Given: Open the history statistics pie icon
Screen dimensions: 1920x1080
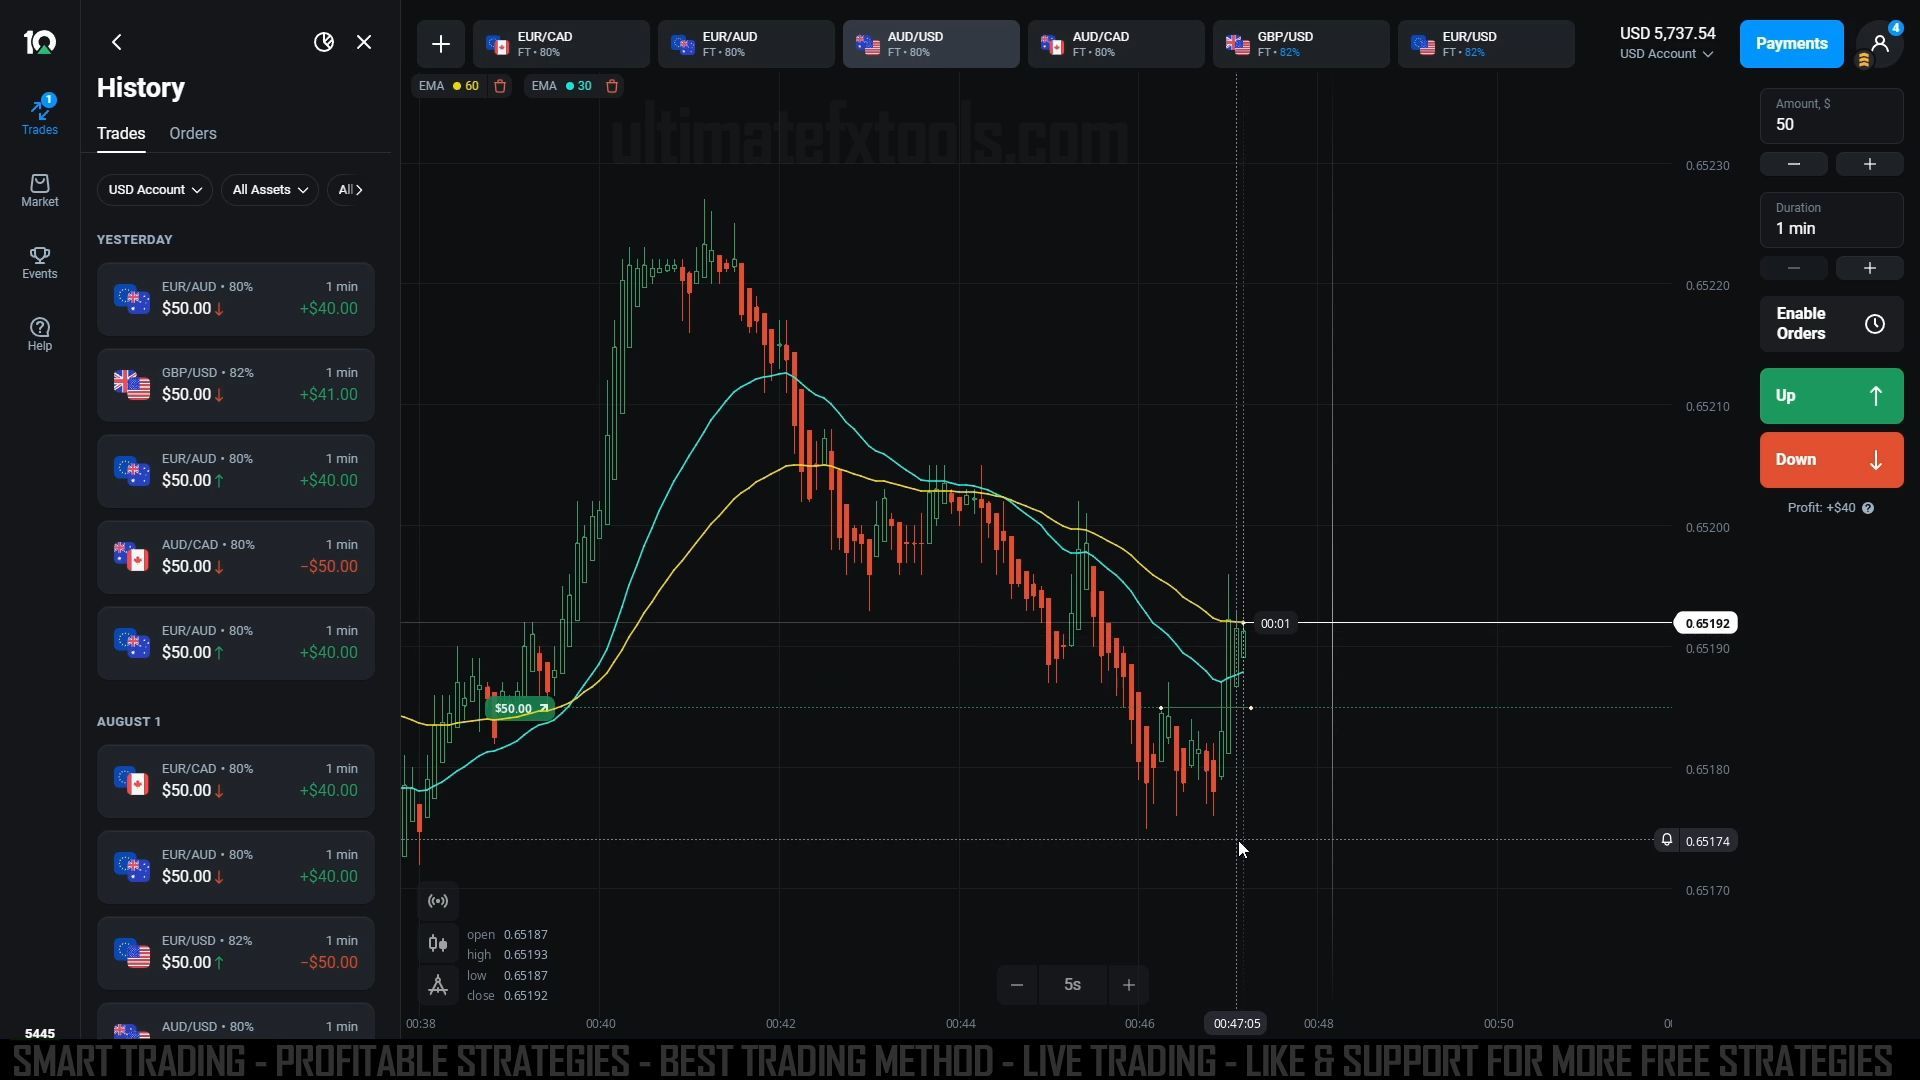Looking at the screenshot, I should [324, 42].
